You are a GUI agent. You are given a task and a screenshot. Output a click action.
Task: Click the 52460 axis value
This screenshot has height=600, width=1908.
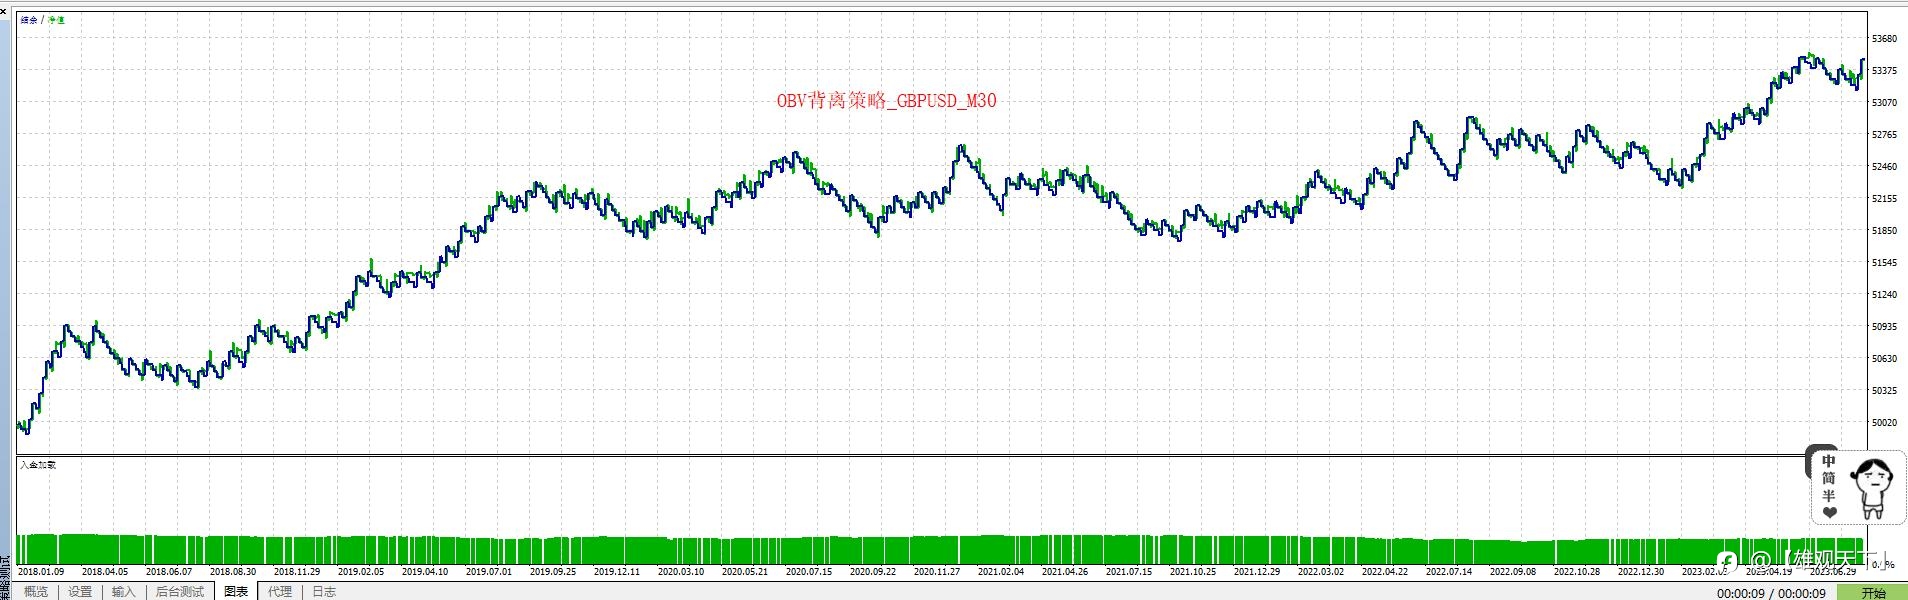[x=1884, y=167]
